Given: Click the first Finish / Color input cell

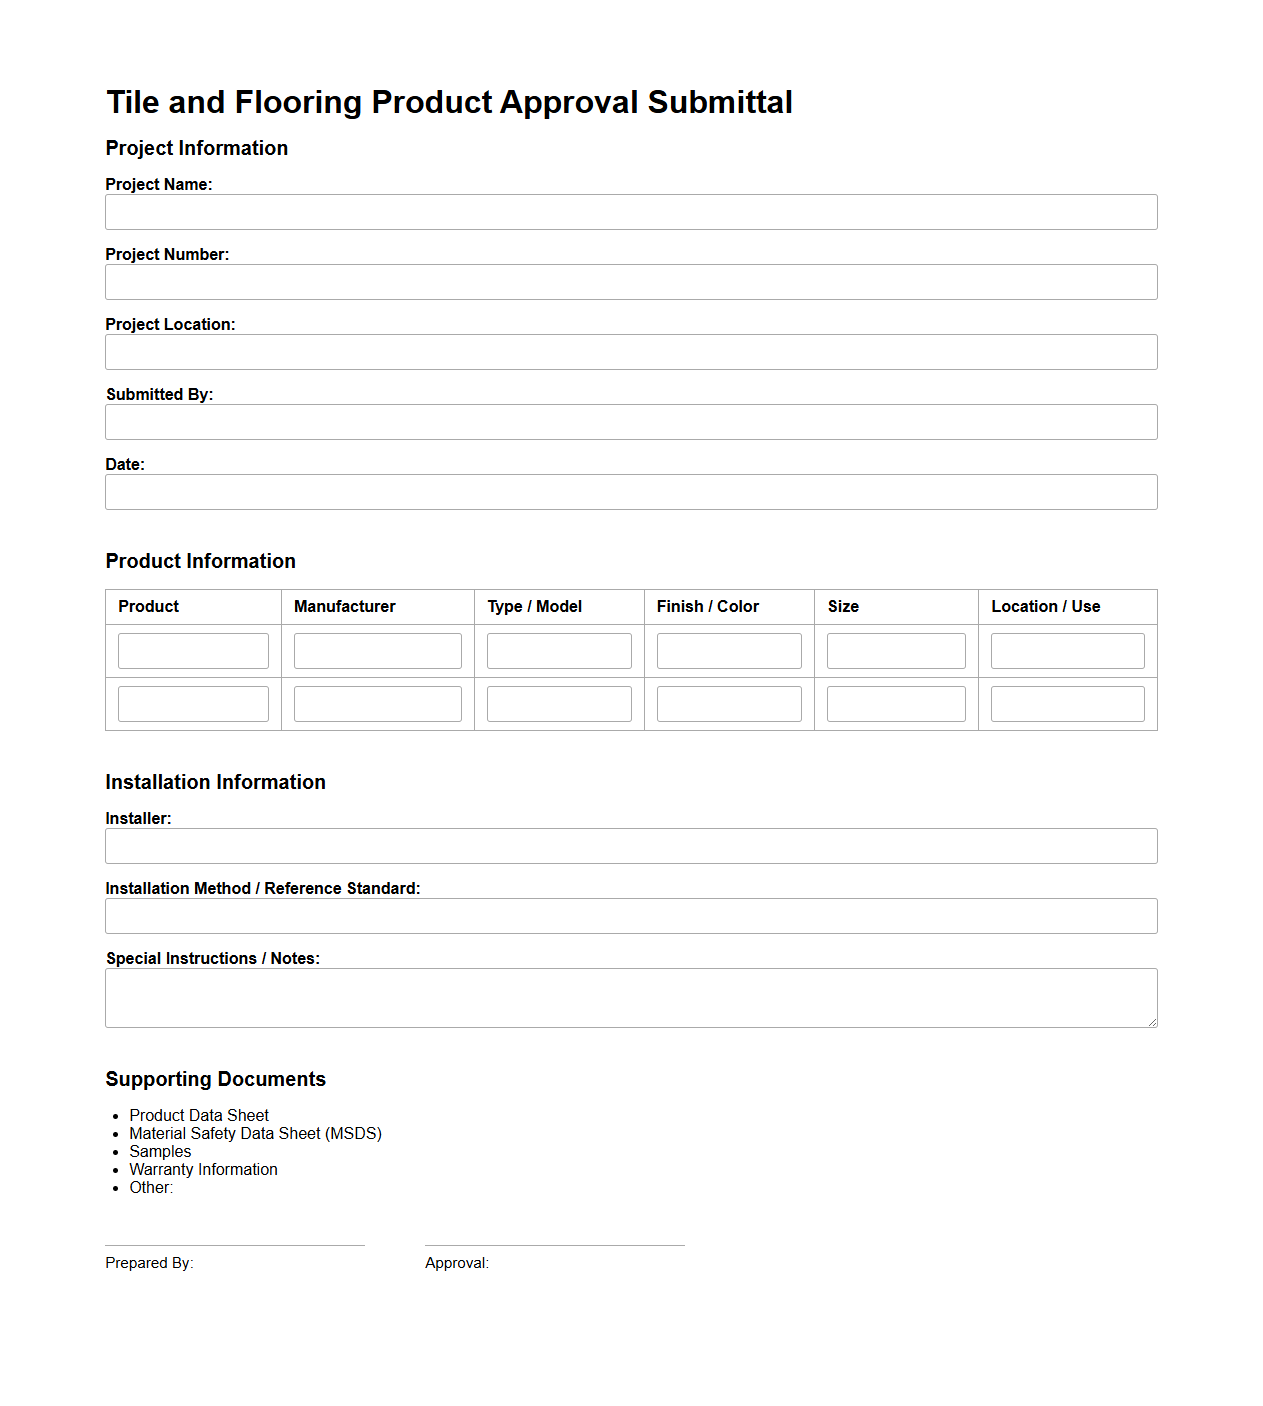Looking at the screenshot, I should [728, 650].
